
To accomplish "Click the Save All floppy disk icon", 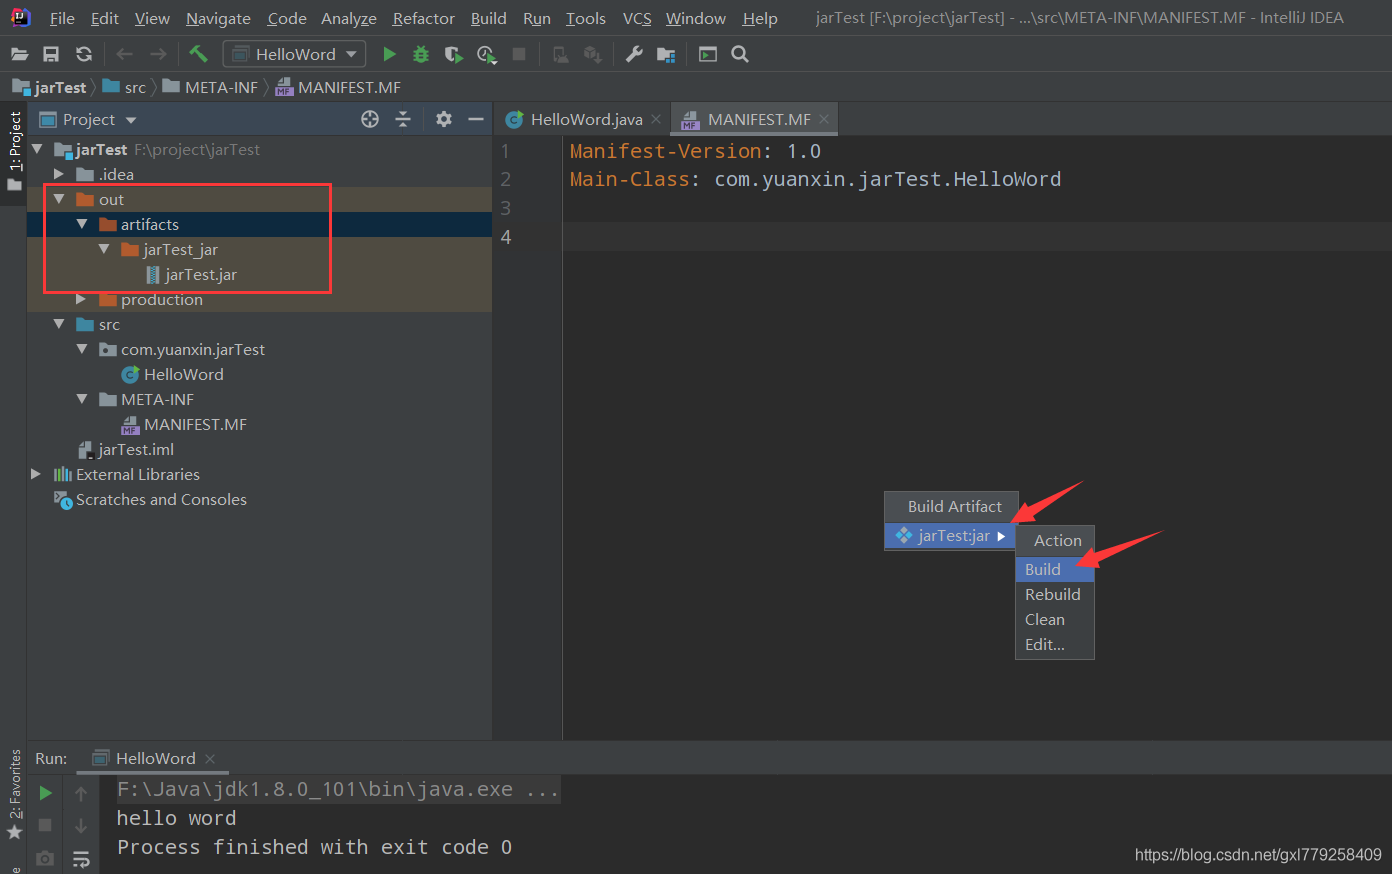I will pos(51,54).
